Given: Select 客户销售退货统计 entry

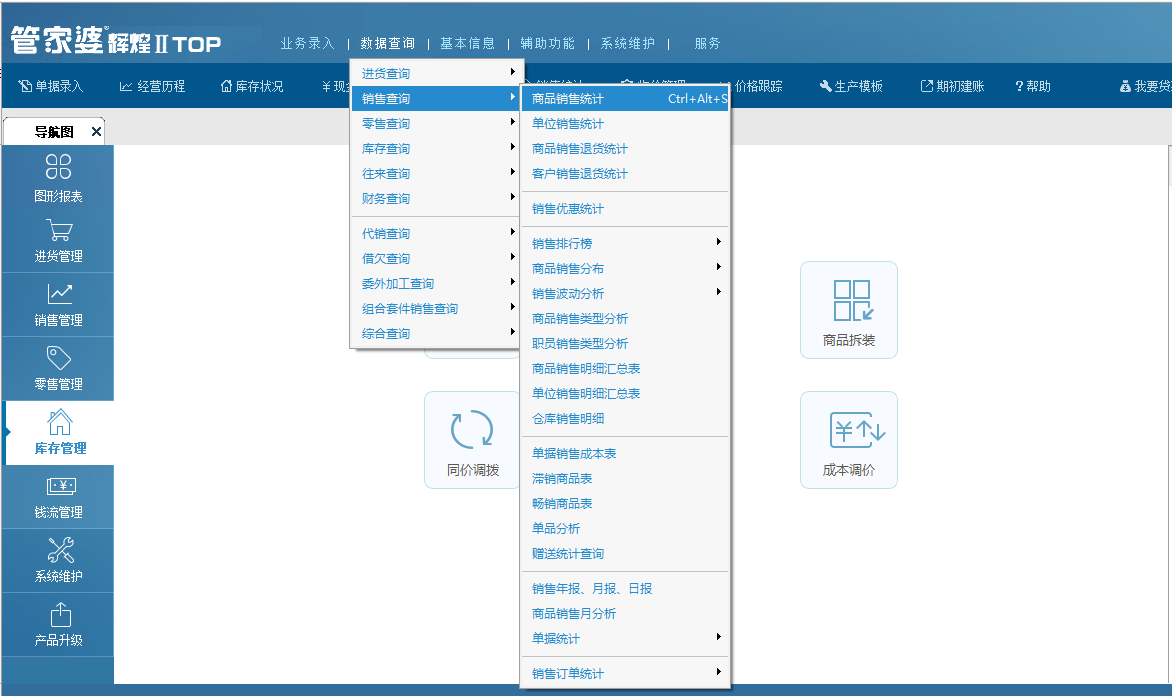Looking at the screenshot, I should tap(625, 173).
